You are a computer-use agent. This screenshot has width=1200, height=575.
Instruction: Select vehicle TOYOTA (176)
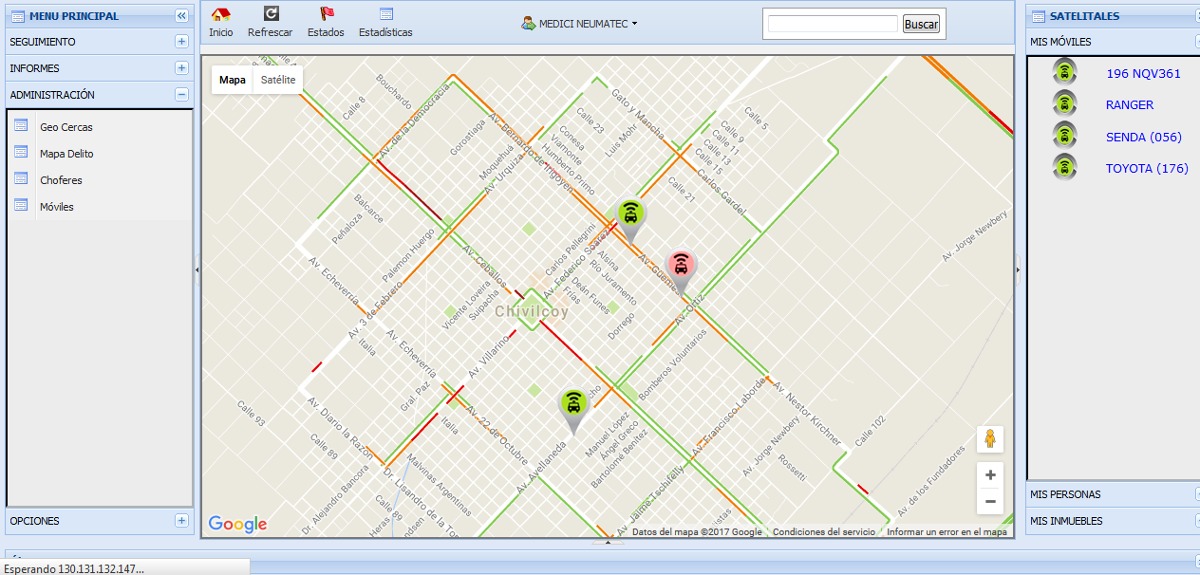[x=1146, y=168]
